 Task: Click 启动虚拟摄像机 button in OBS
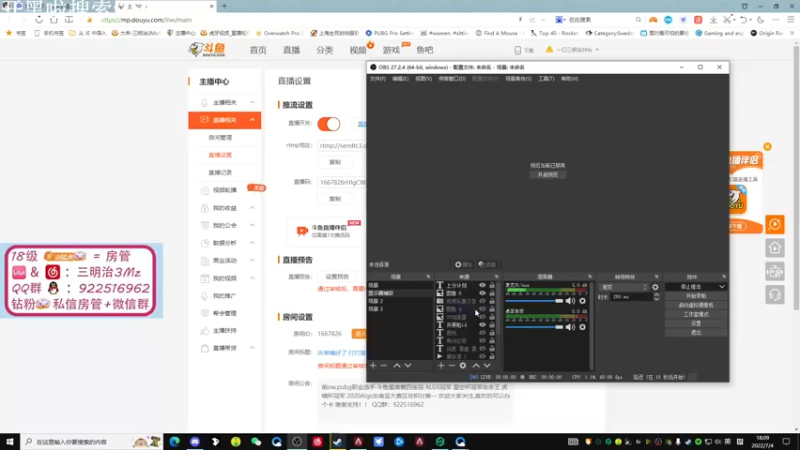(696, 305)
